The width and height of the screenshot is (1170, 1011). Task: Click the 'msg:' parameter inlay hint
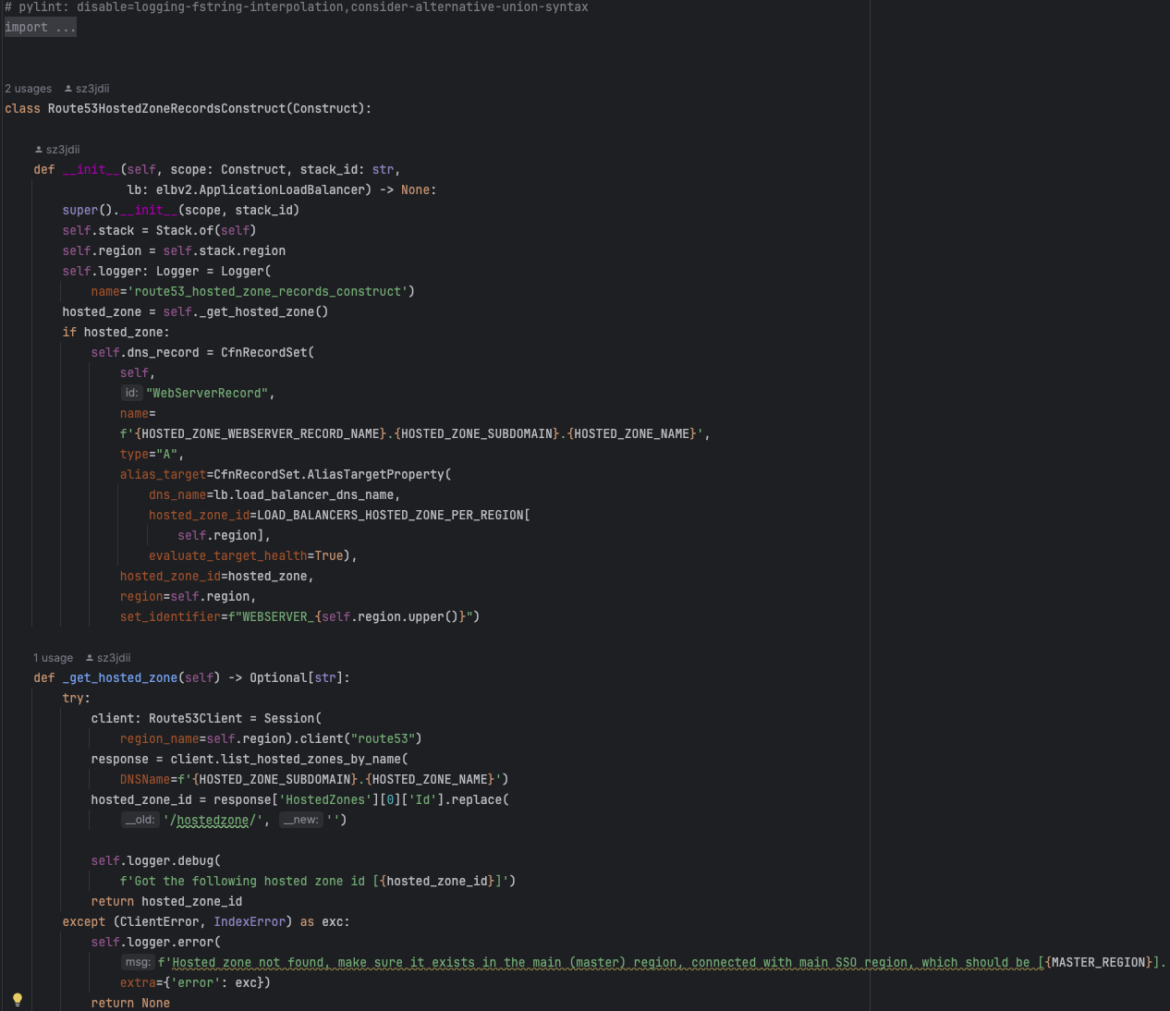pos(137,962)
